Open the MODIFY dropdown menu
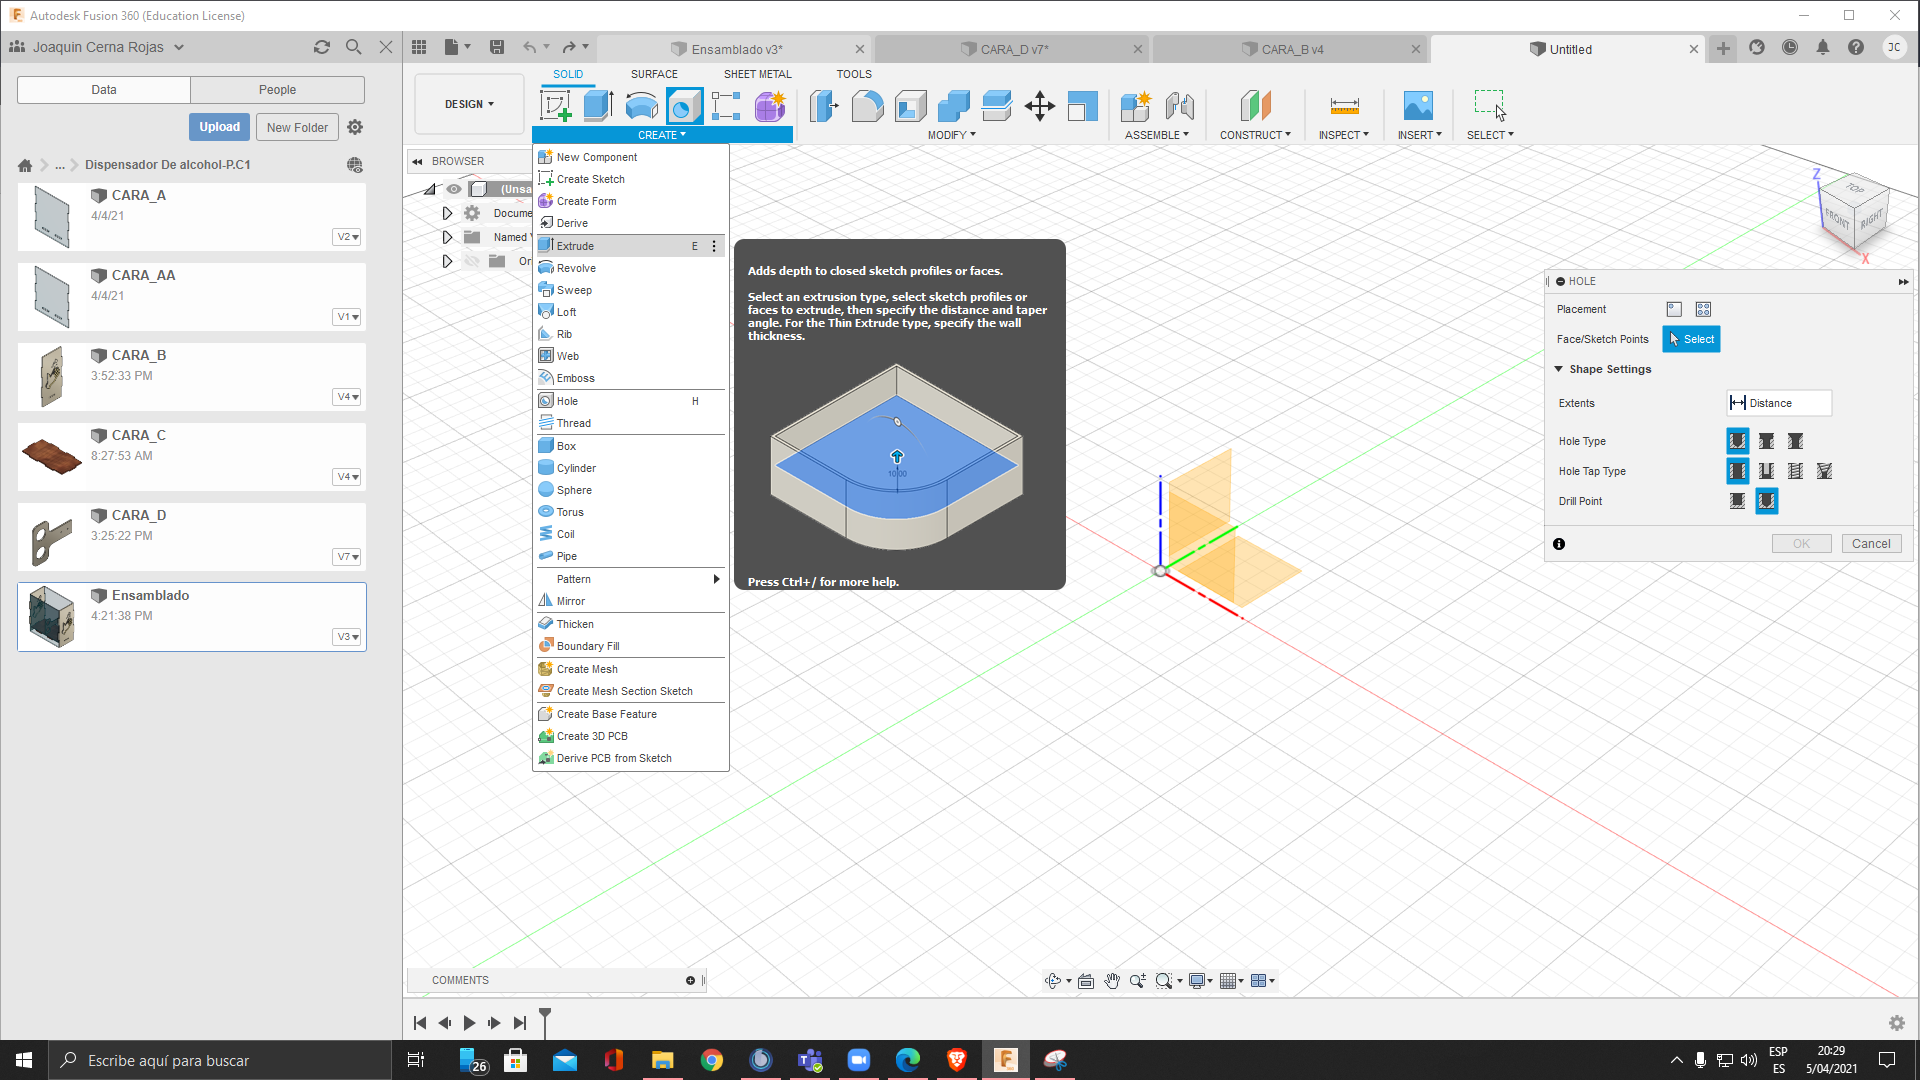The image size is (1920, 1080). 951,135
